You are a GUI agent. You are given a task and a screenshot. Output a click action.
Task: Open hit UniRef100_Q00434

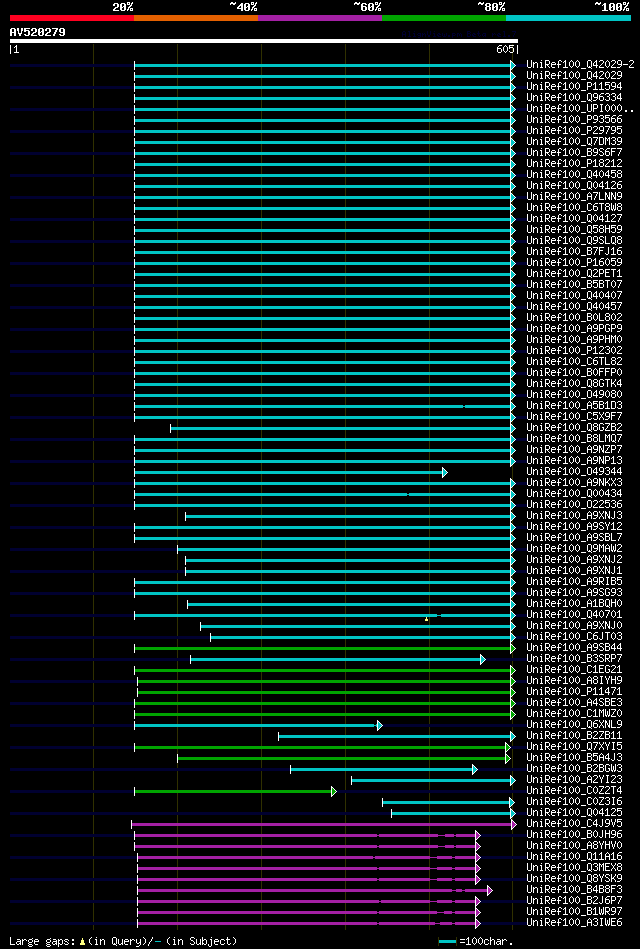click(x=574, y=494)
